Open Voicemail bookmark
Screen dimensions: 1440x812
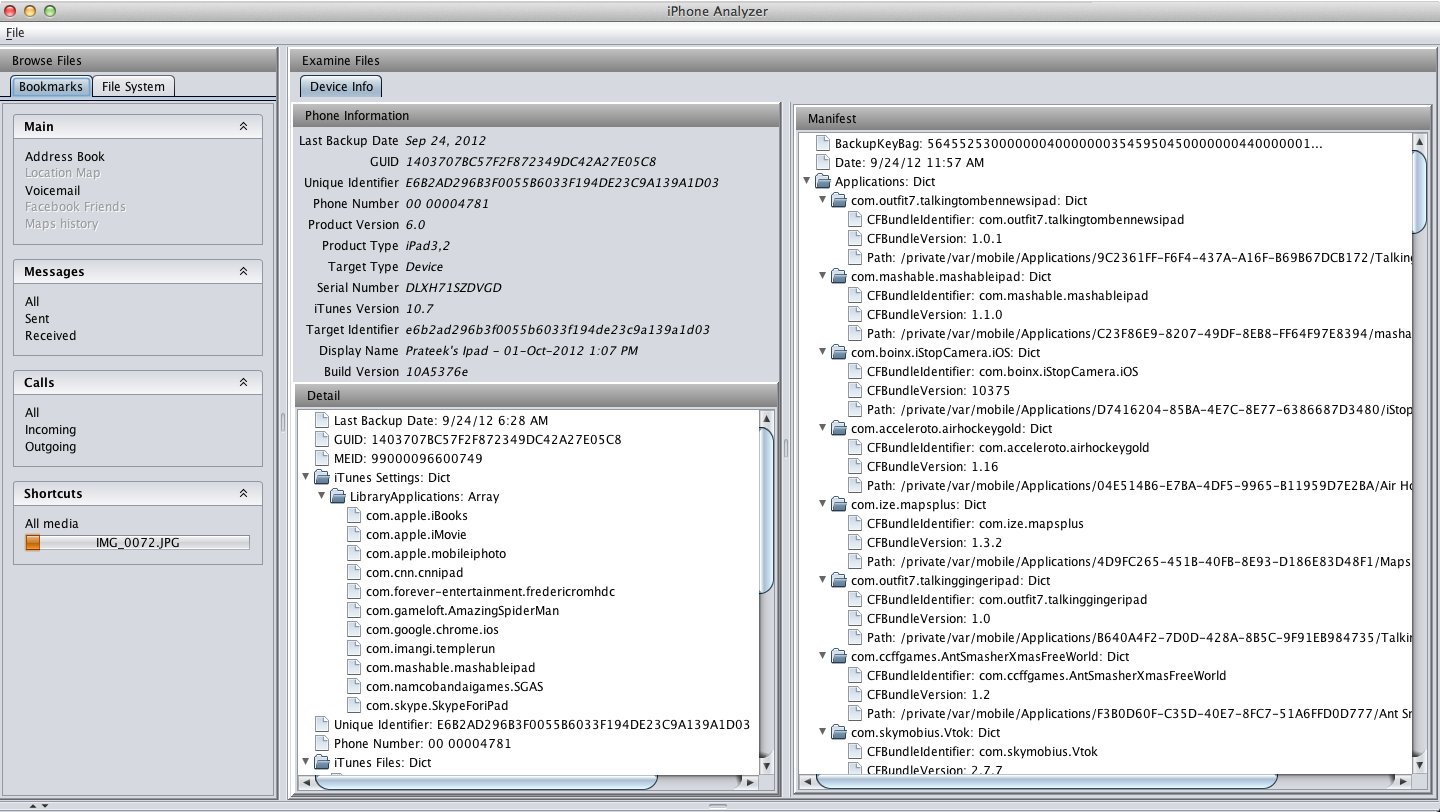(x=53, y=191)
